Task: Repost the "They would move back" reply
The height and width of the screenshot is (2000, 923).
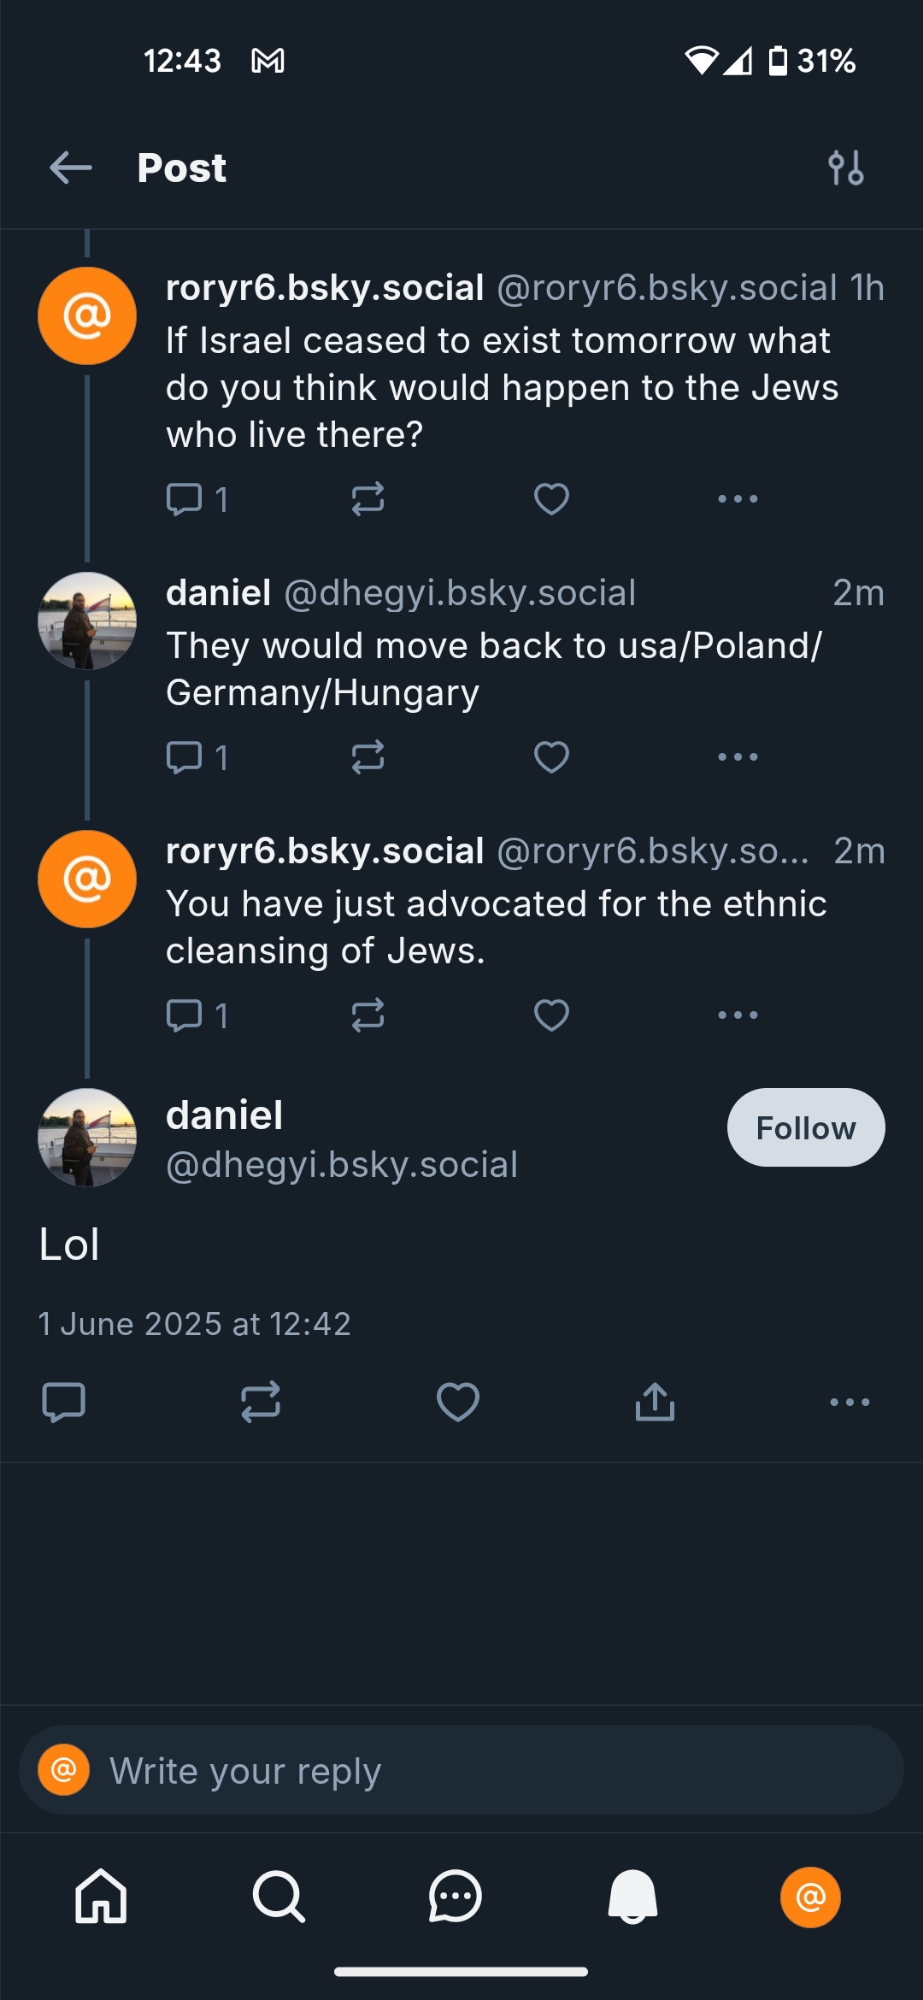Action: [368, 757]
